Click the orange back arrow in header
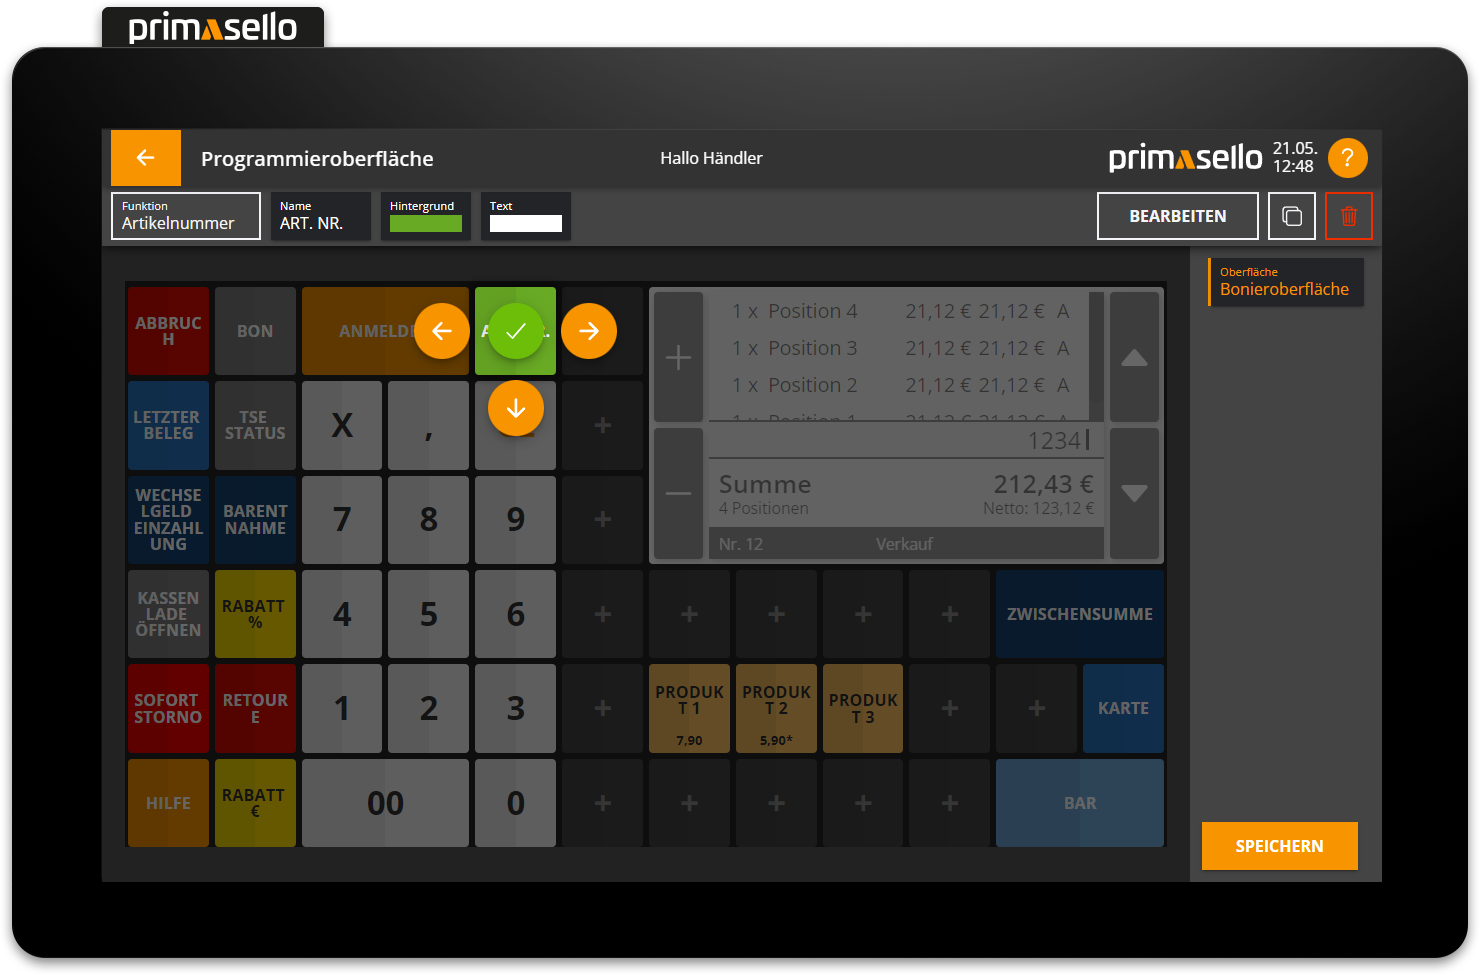The width and height of the screenshot is (1480, 975). pos(146,158)
